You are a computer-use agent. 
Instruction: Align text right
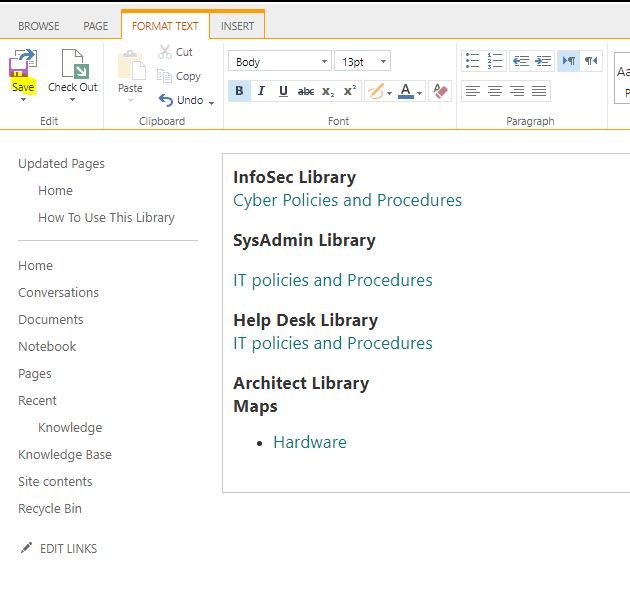tap(517, 91)
